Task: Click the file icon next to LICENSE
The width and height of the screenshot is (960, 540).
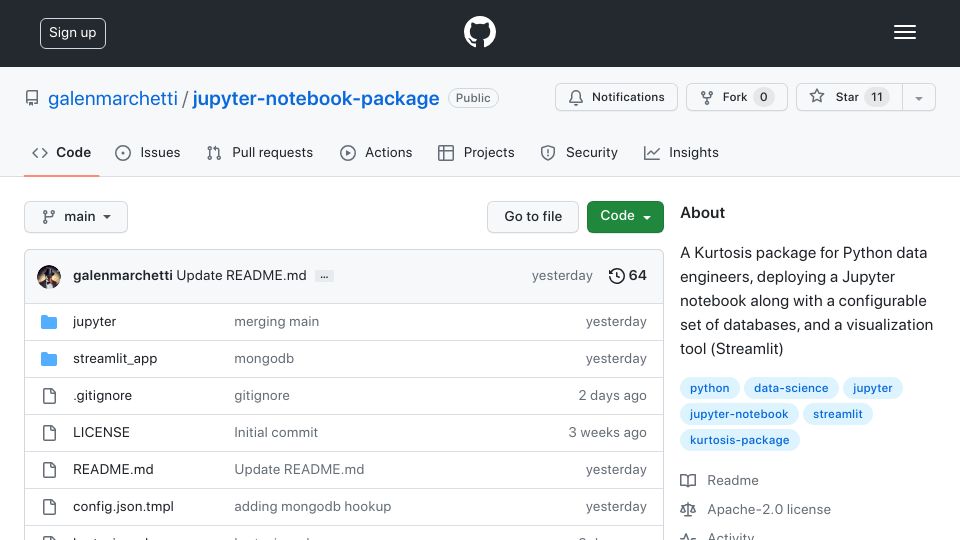Action: [50, 433]
